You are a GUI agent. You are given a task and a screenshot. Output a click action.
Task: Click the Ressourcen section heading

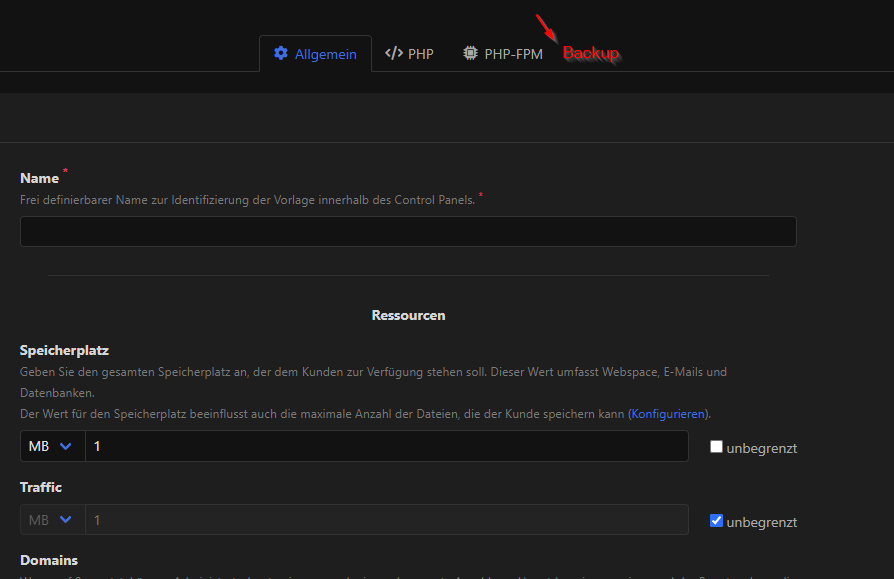pyautogui.click(x=408, y=315)
